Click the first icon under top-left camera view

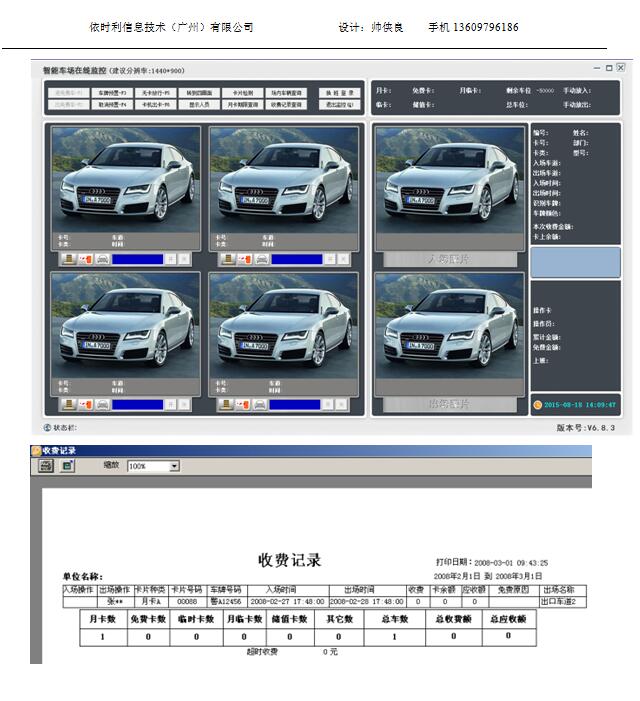pyautogui.click(x=68, y=259)
